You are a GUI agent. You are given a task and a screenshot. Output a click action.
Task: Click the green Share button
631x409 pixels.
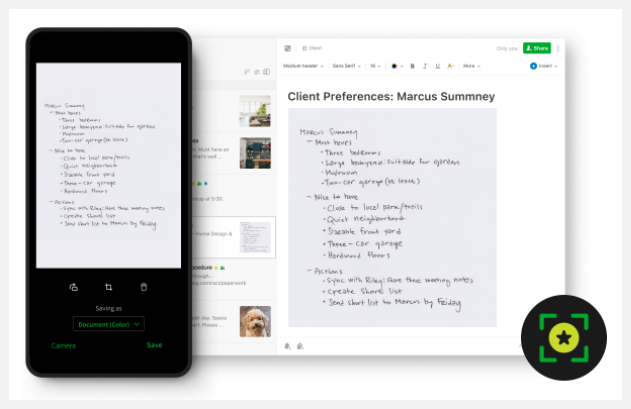(x=537, y=48)
